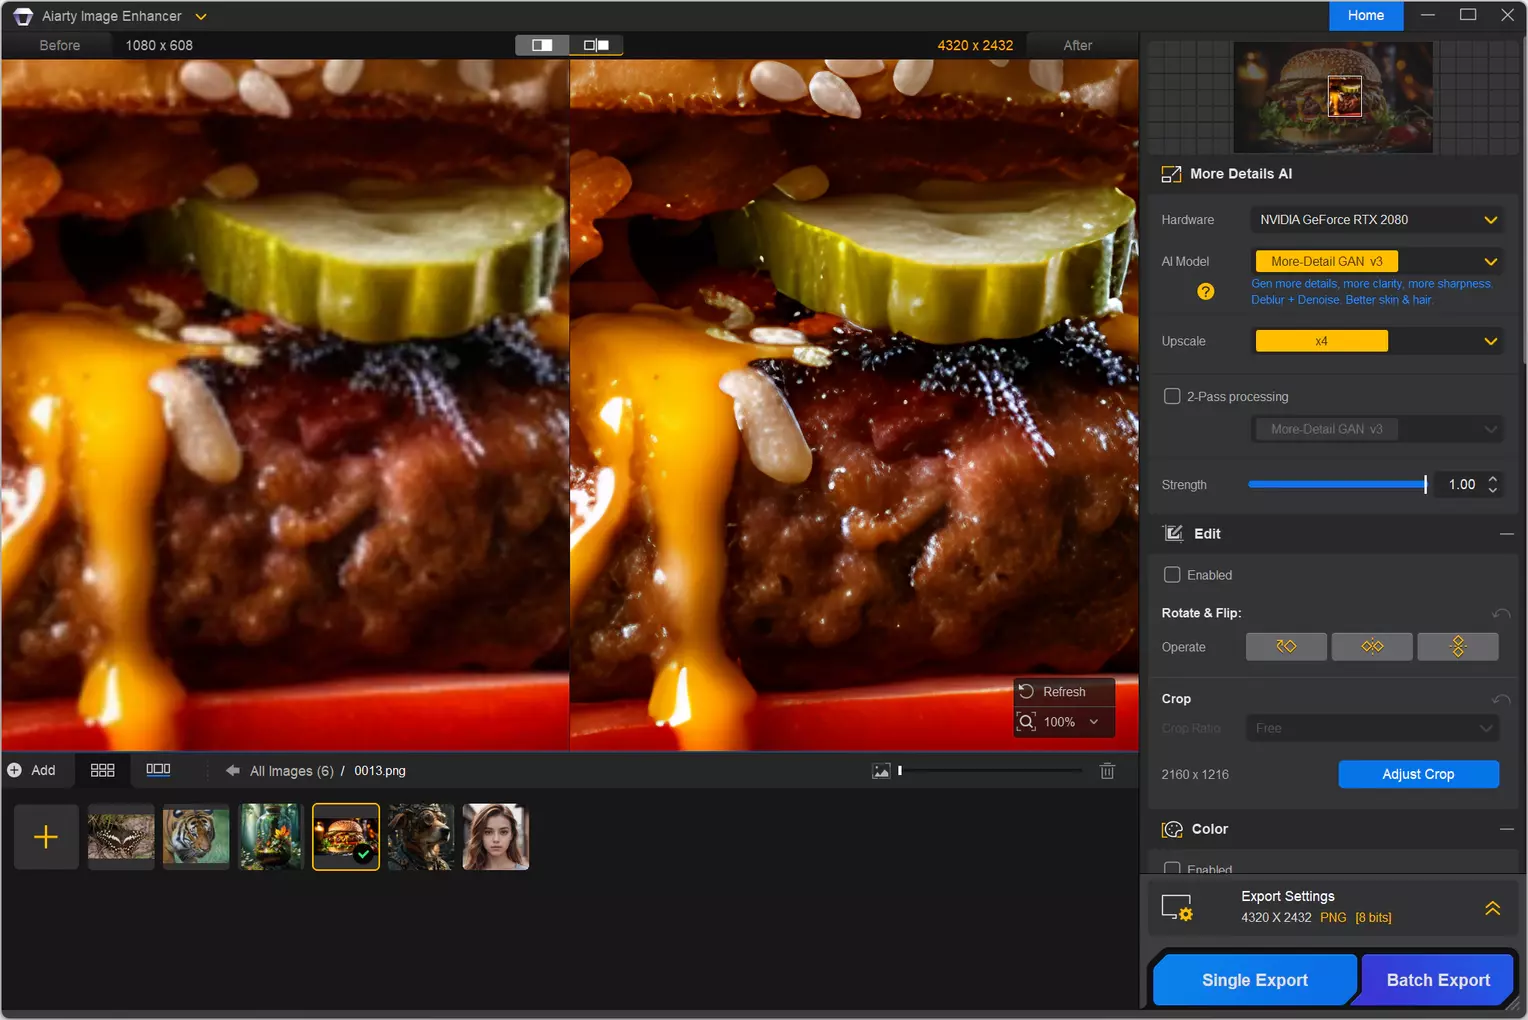Click the Single Export button
This screenshot has width=1528, height=1020.
pyautogui.click(x=1254, y=980)
